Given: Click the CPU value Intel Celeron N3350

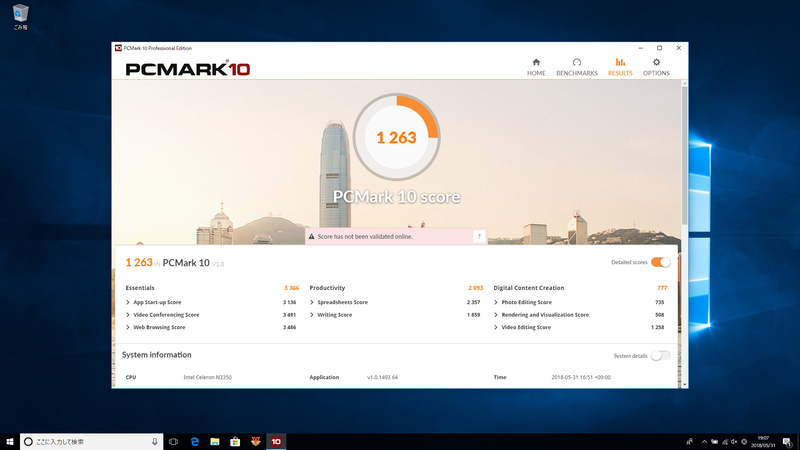Looking at the screenshot, I should pos(207,377).
